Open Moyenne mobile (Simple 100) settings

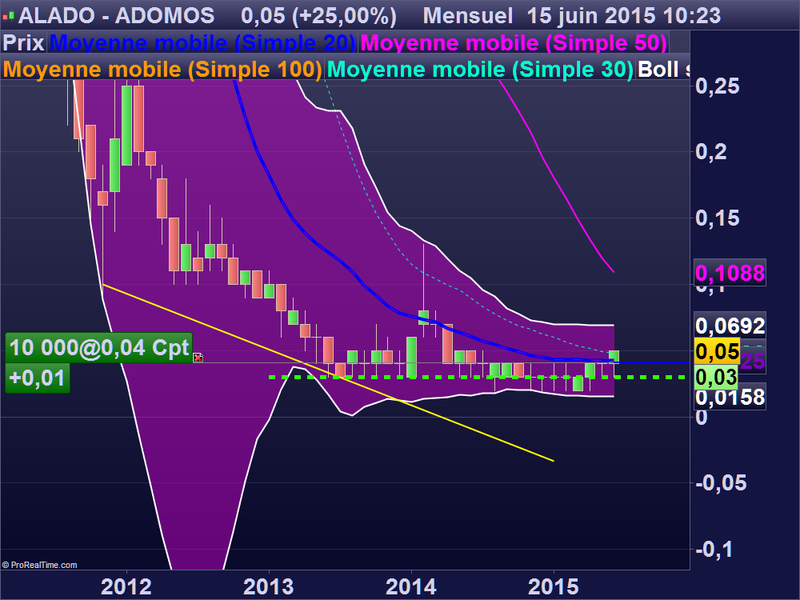pyautogui.click(x=163, y=69)
